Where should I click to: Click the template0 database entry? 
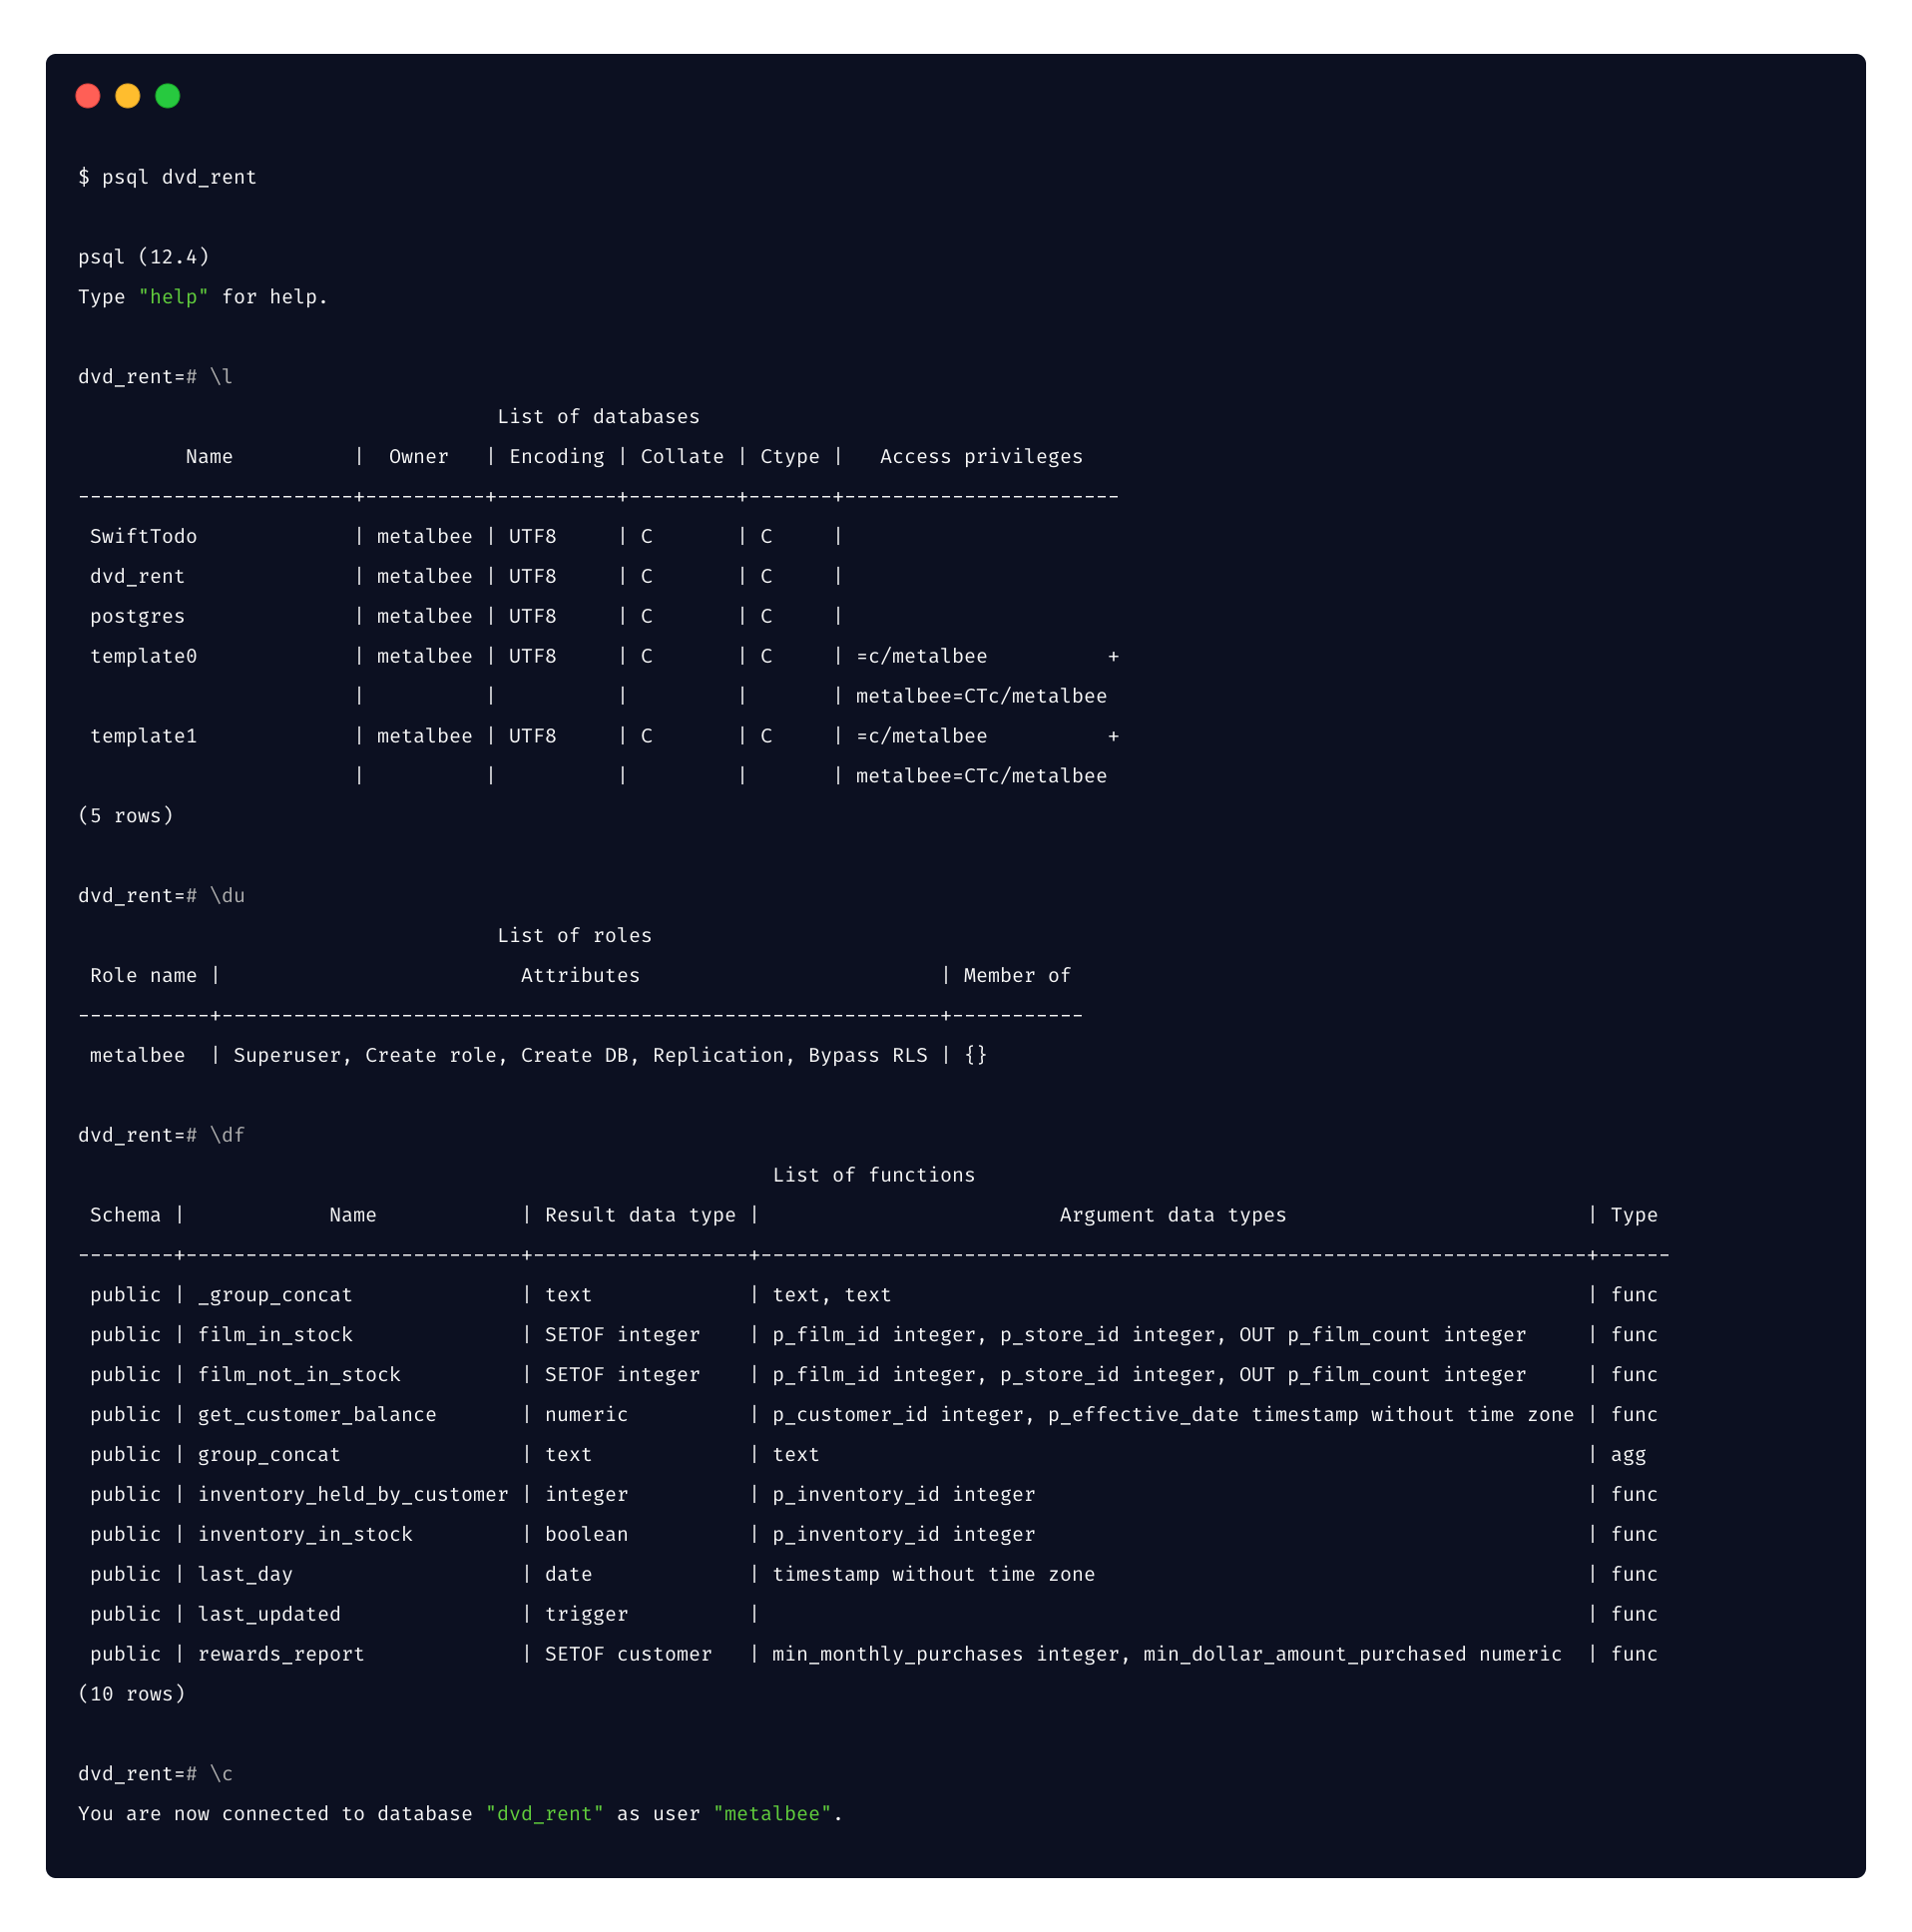tap(144, 656)
